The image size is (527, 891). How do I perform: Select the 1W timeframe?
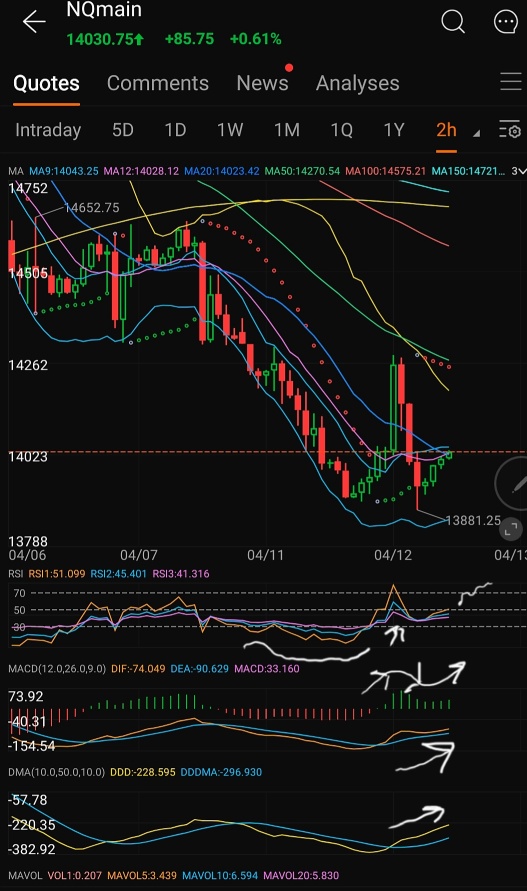(x=230, y=130)
